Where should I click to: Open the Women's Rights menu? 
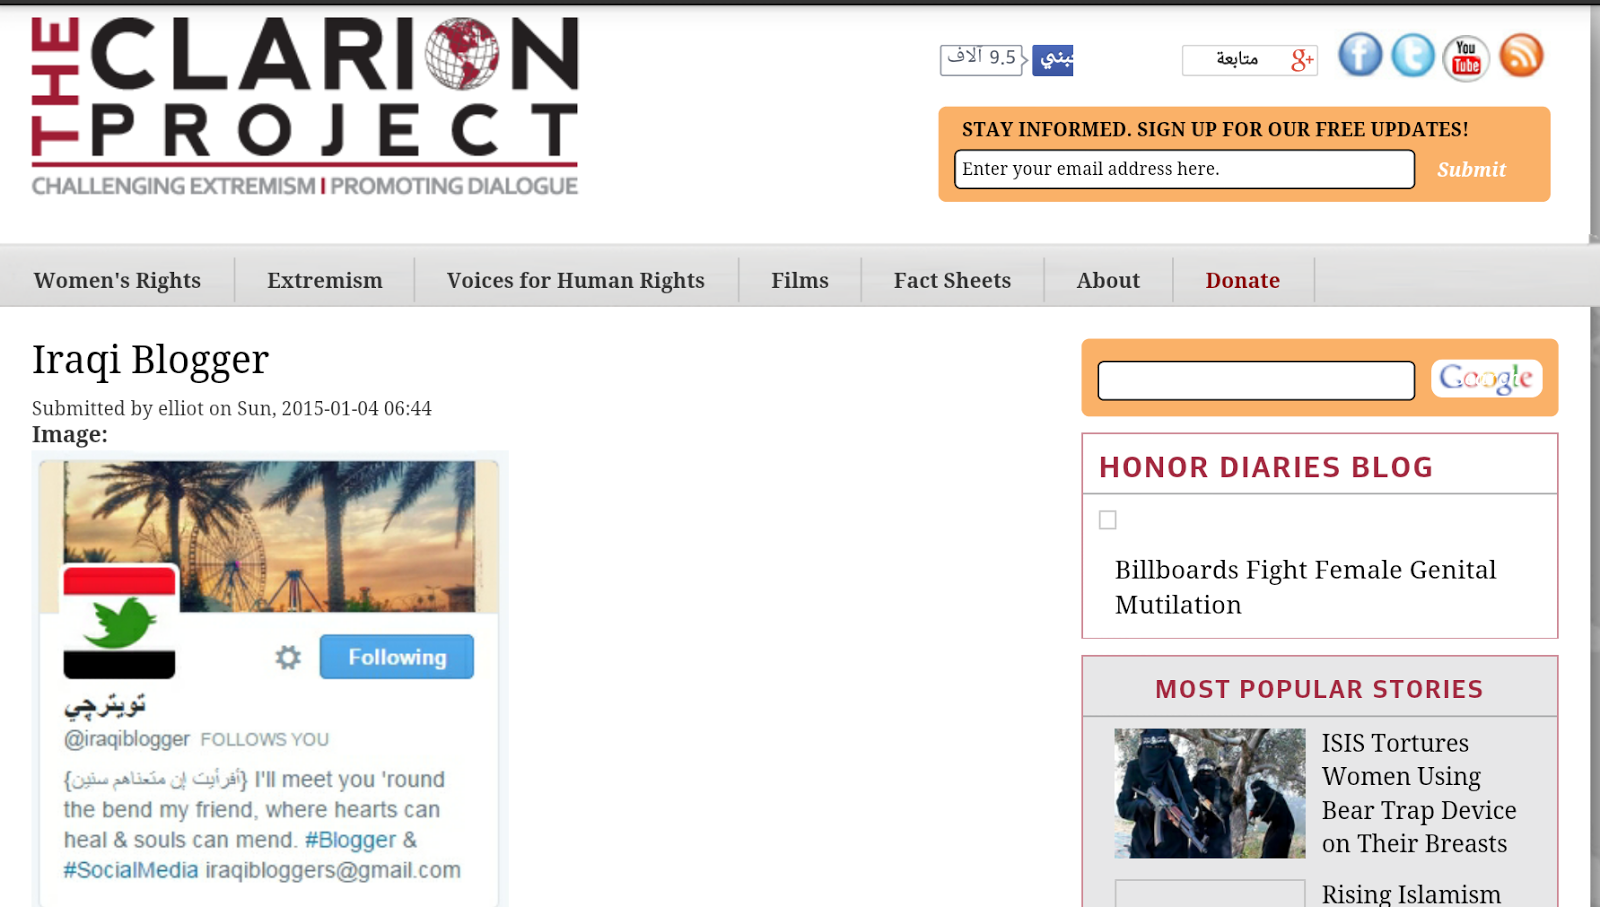pyautogui.click(x=117, y=280)
